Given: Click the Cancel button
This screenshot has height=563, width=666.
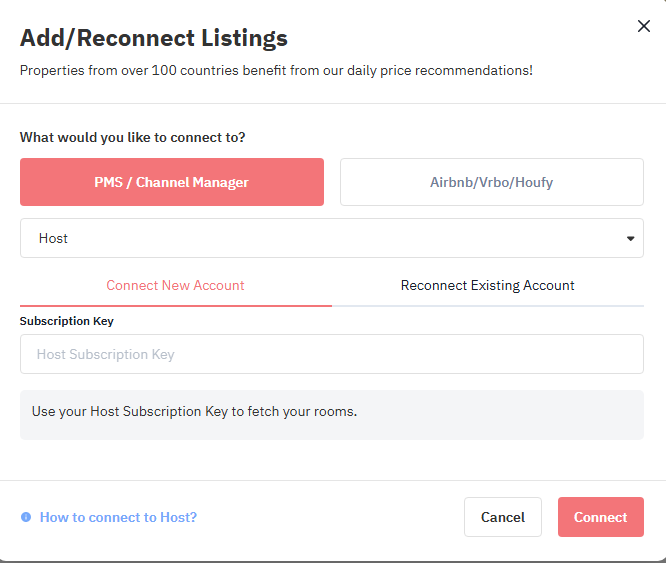Looking at the screenshot, I should pyautogui.click(x=503, y=517).
